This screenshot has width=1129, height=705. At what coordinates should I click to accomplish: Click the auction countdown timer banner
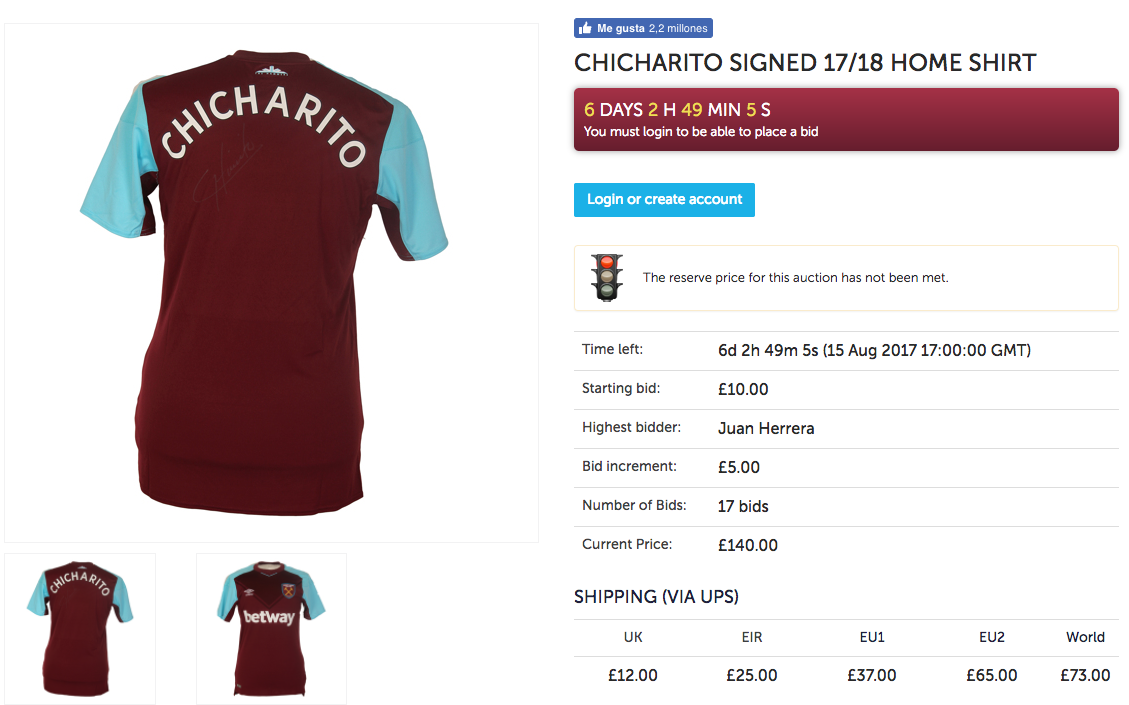845,119
